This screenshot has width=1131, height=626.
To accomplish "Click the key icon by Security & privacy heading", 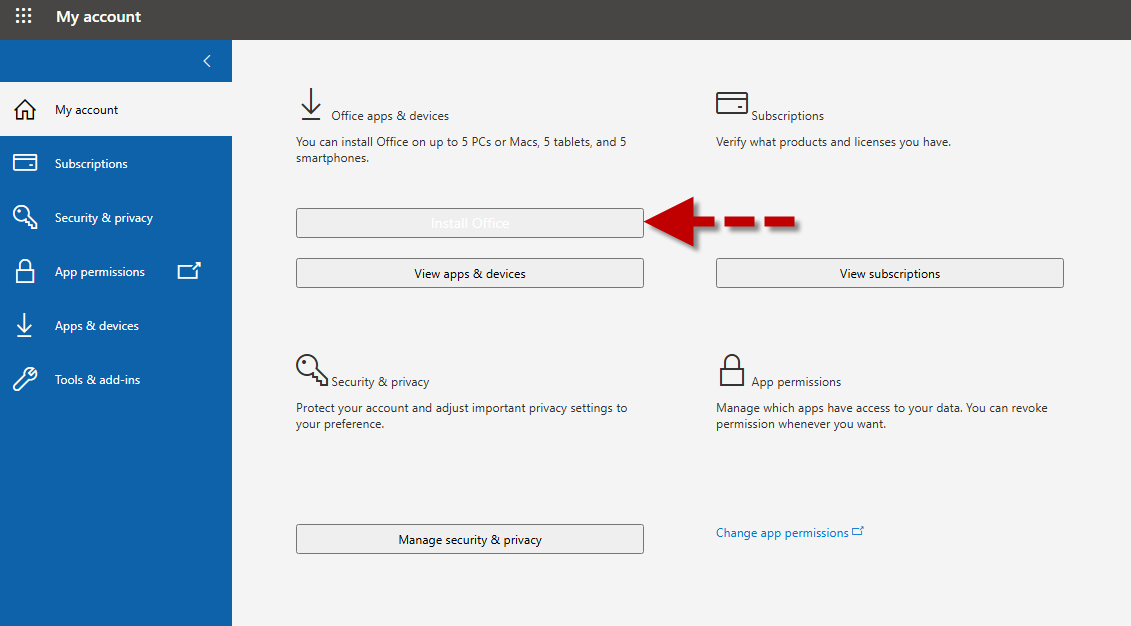I will [x=312, y=369].
